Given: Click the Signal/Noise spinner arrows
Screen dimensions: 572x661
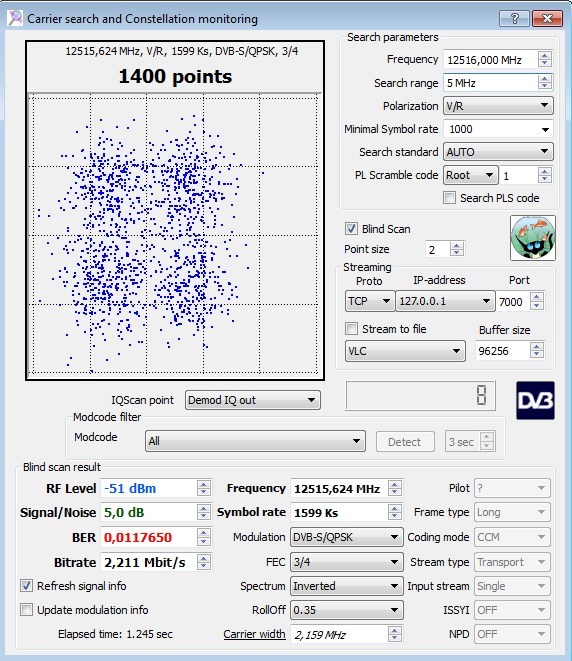Looking at the screenshot, I should point(204,512).
